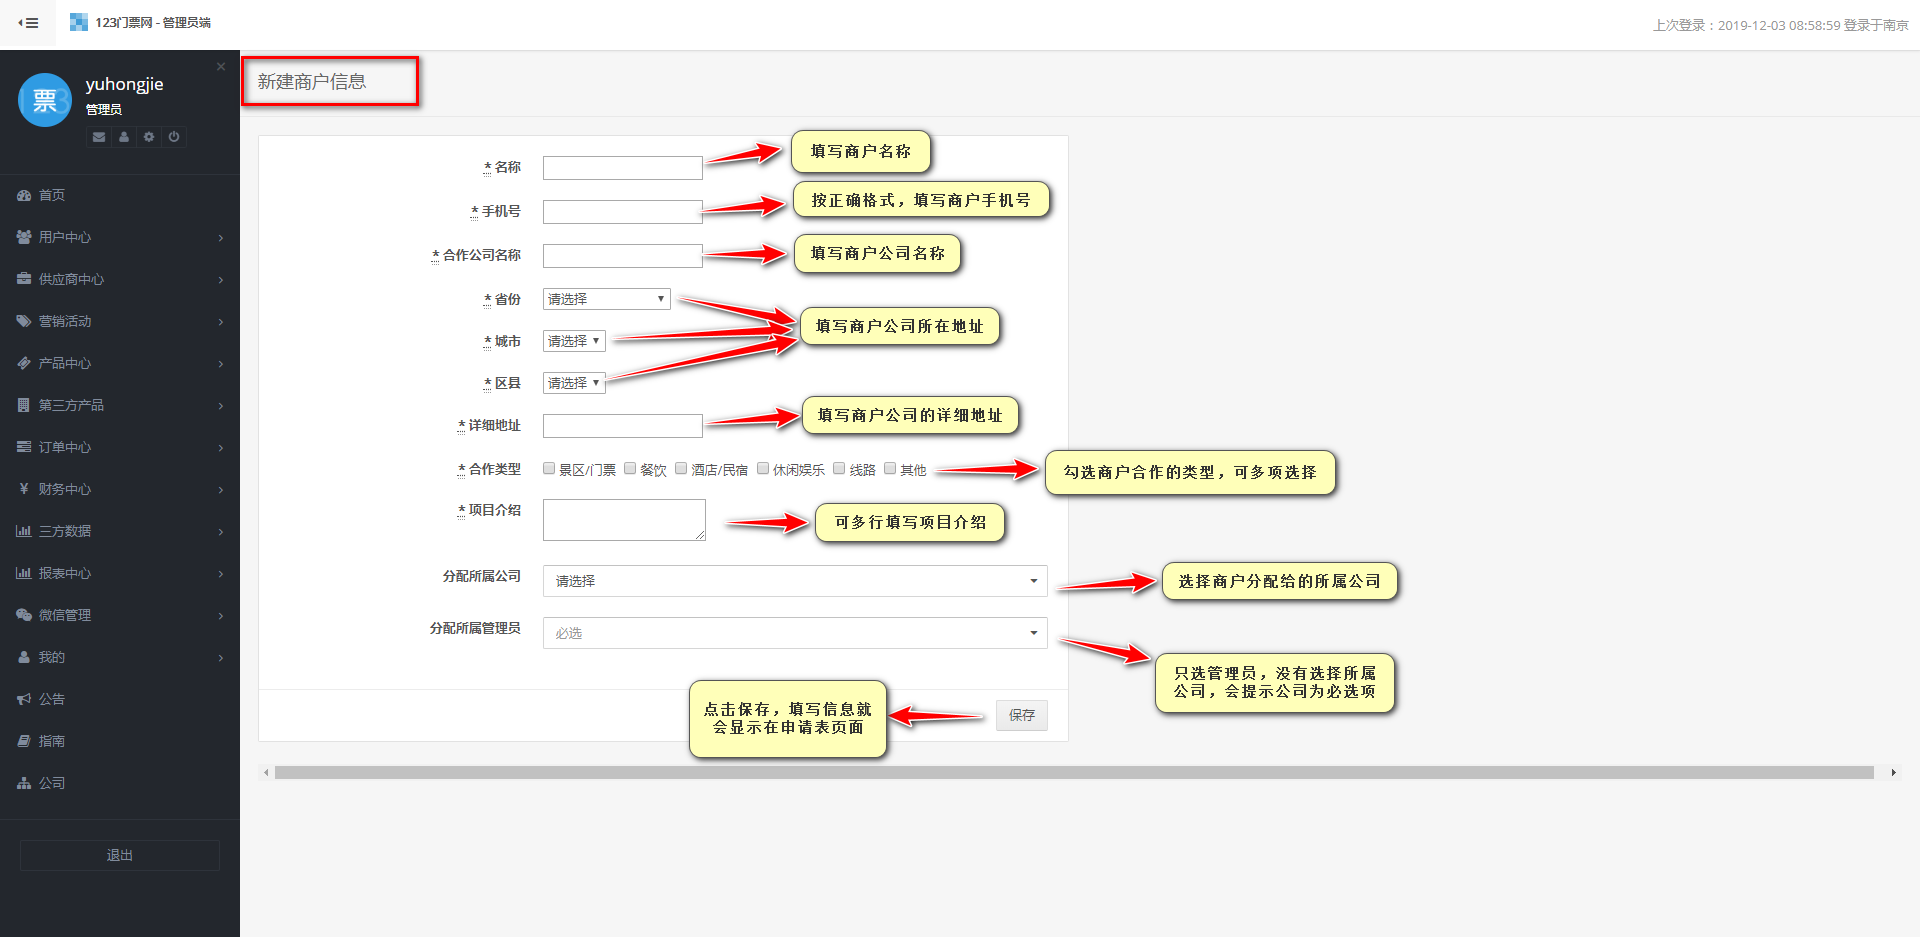Click the 订单中心 list icon

coord(24,447)
